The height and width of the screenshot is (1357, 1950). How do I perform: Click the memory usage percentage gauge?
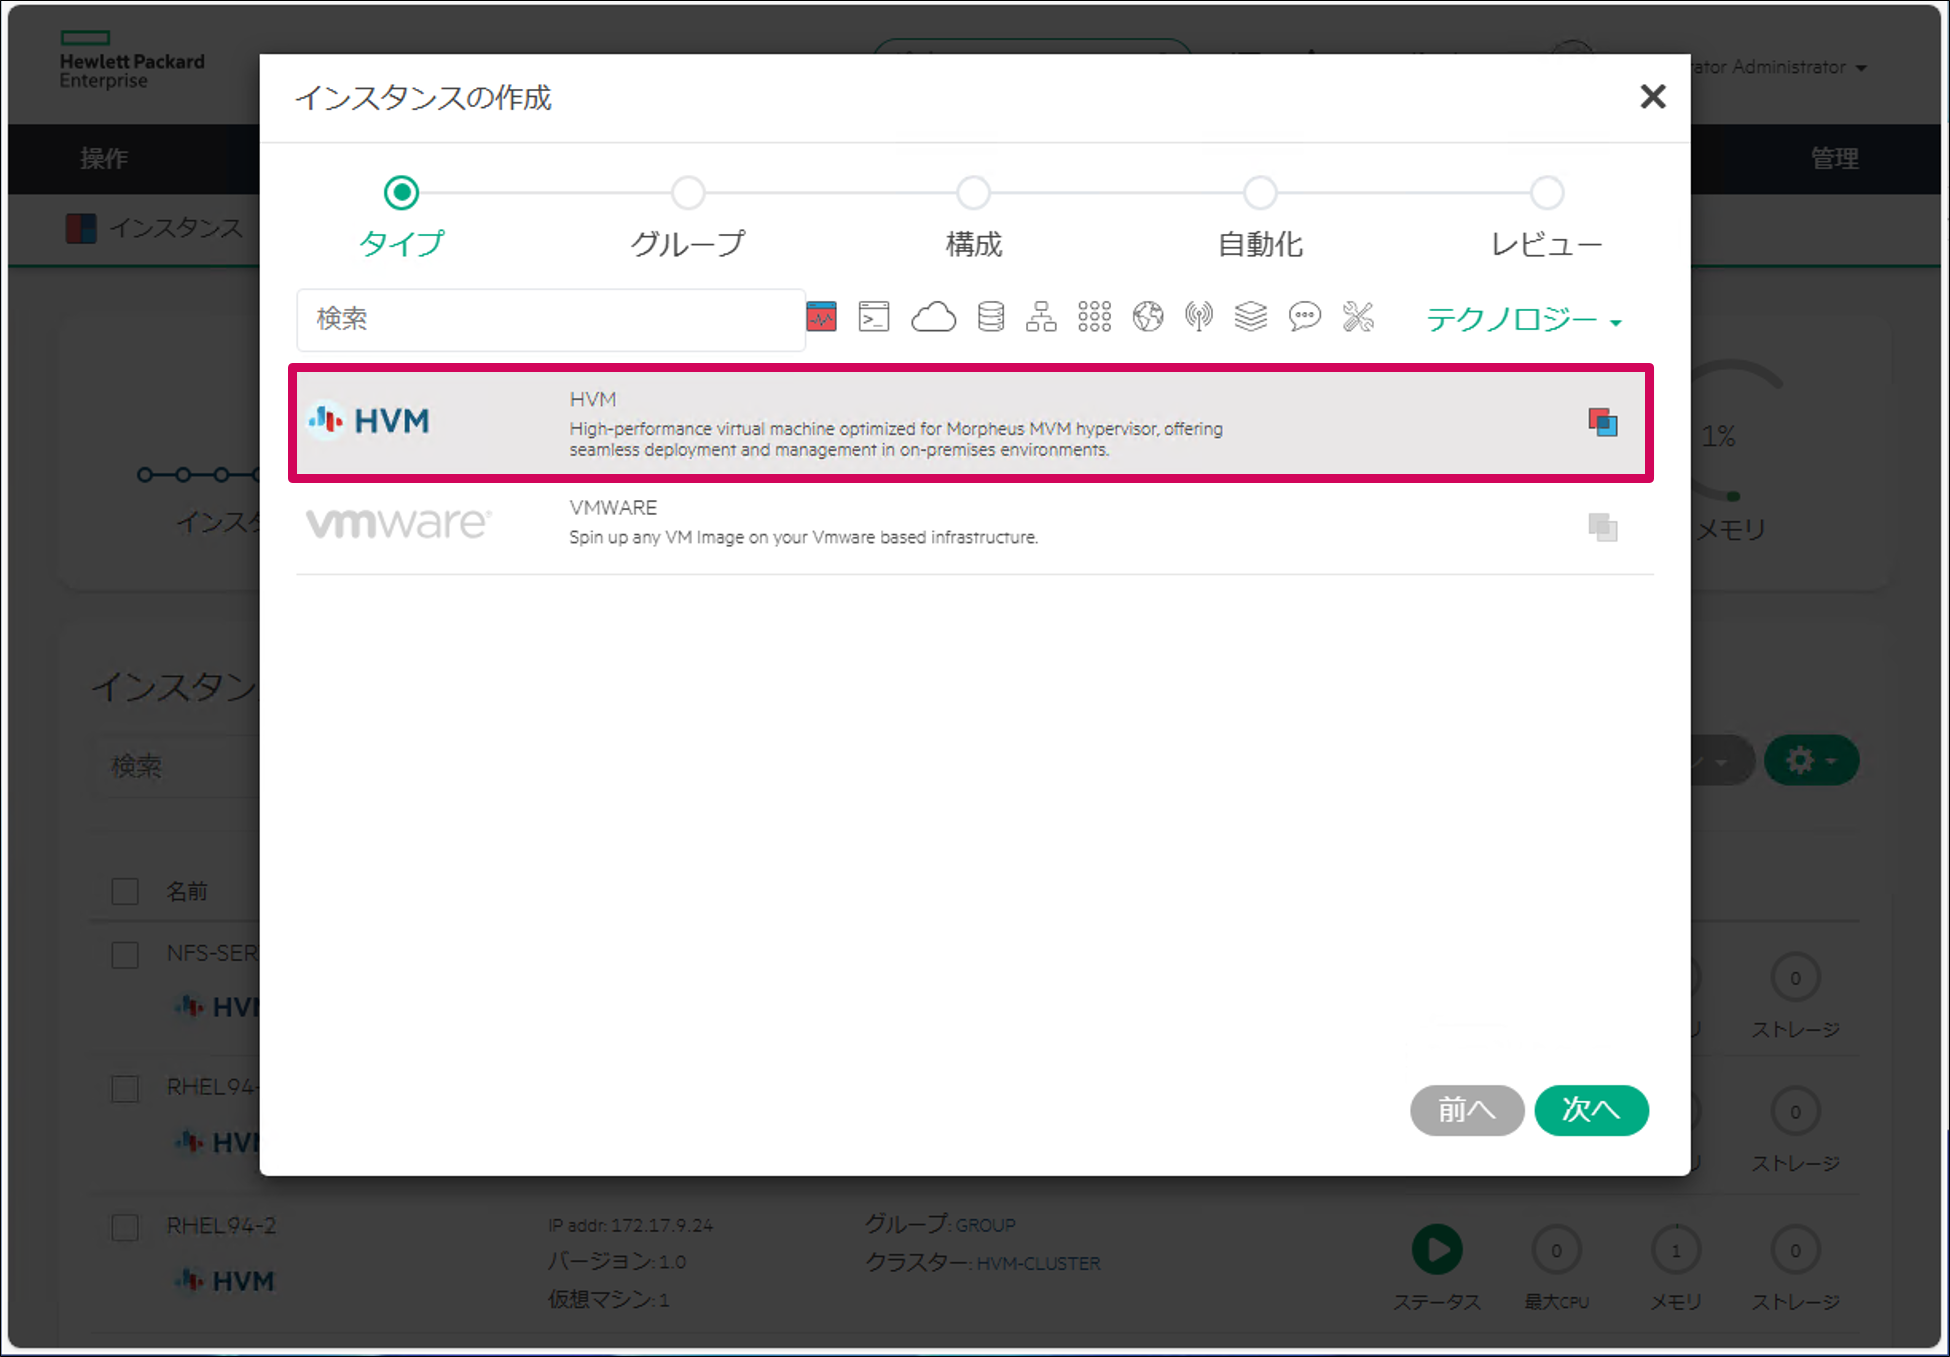pos(1722,435)
